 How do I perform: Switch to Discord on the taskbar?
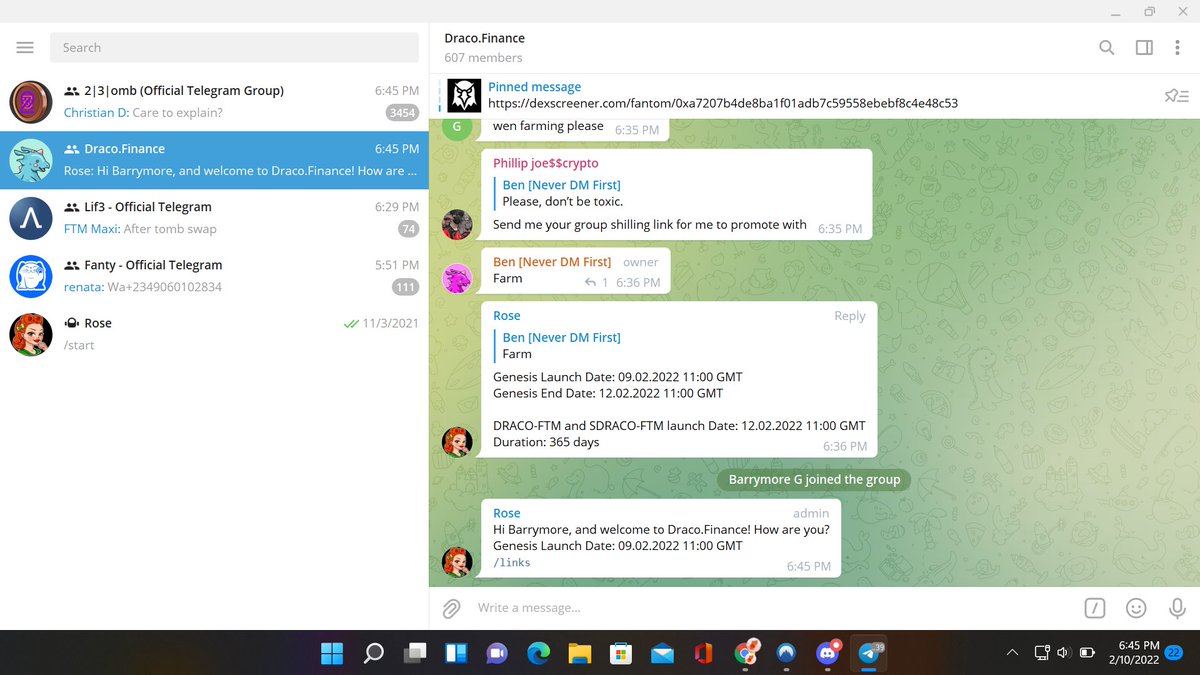[828, 653]
